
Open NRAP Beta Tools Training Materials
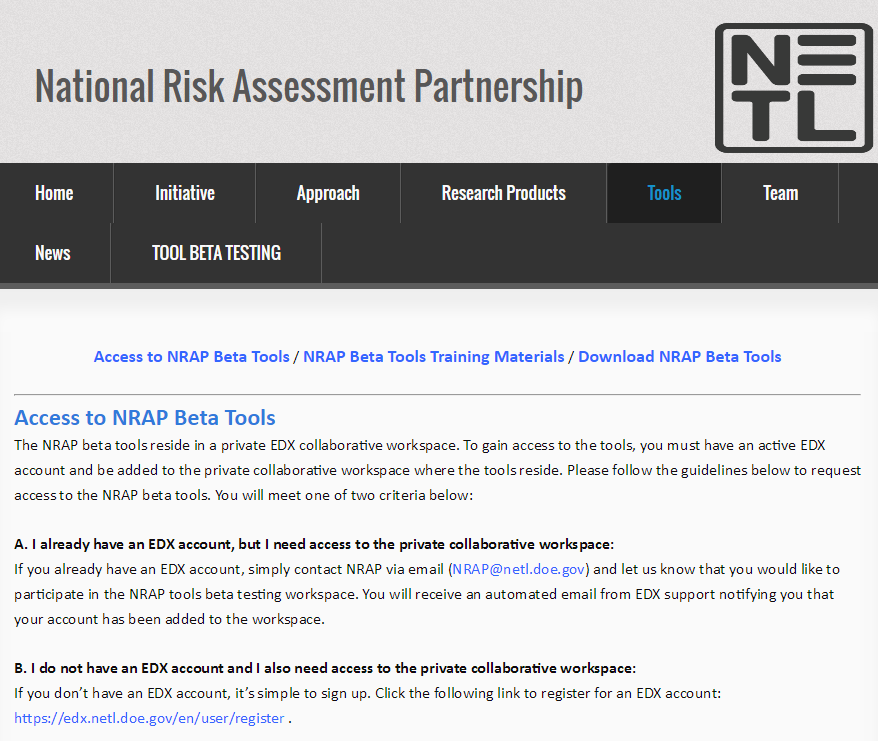pyautogui.click(x=433, y=356)
